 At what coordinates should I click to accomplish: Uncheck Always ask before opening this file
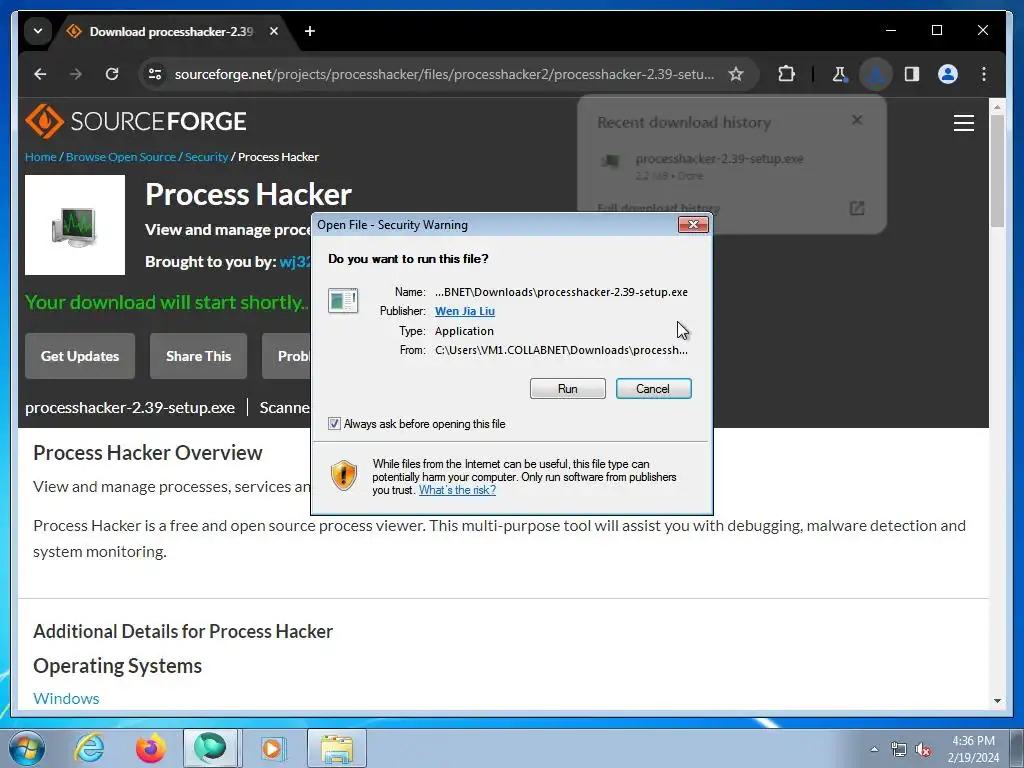pos(334,424)
